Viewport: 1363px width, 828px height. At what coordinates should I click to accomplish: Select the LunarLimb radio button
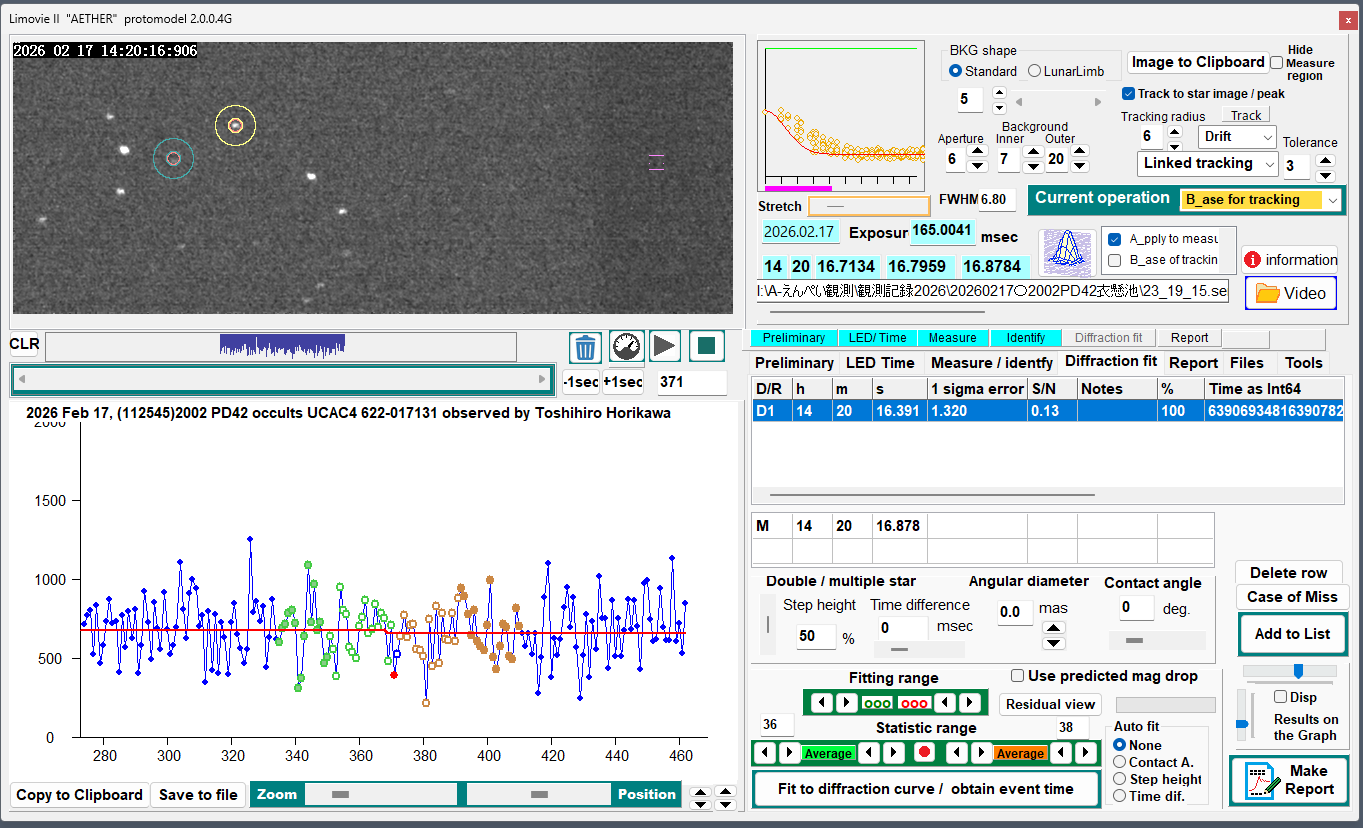click(1035, 71)
